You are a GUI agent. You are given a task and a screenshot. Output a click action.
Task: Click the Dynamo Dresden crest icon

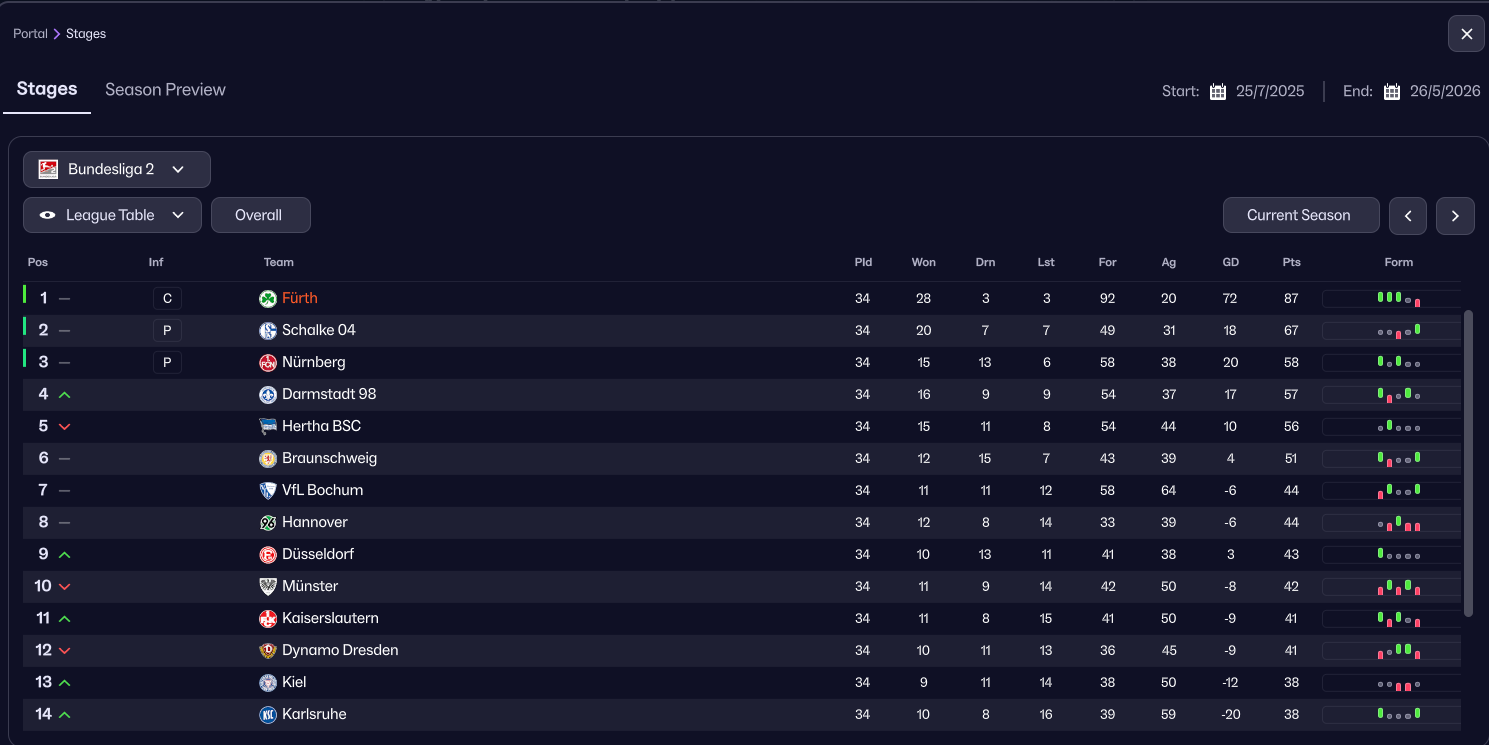268,650
